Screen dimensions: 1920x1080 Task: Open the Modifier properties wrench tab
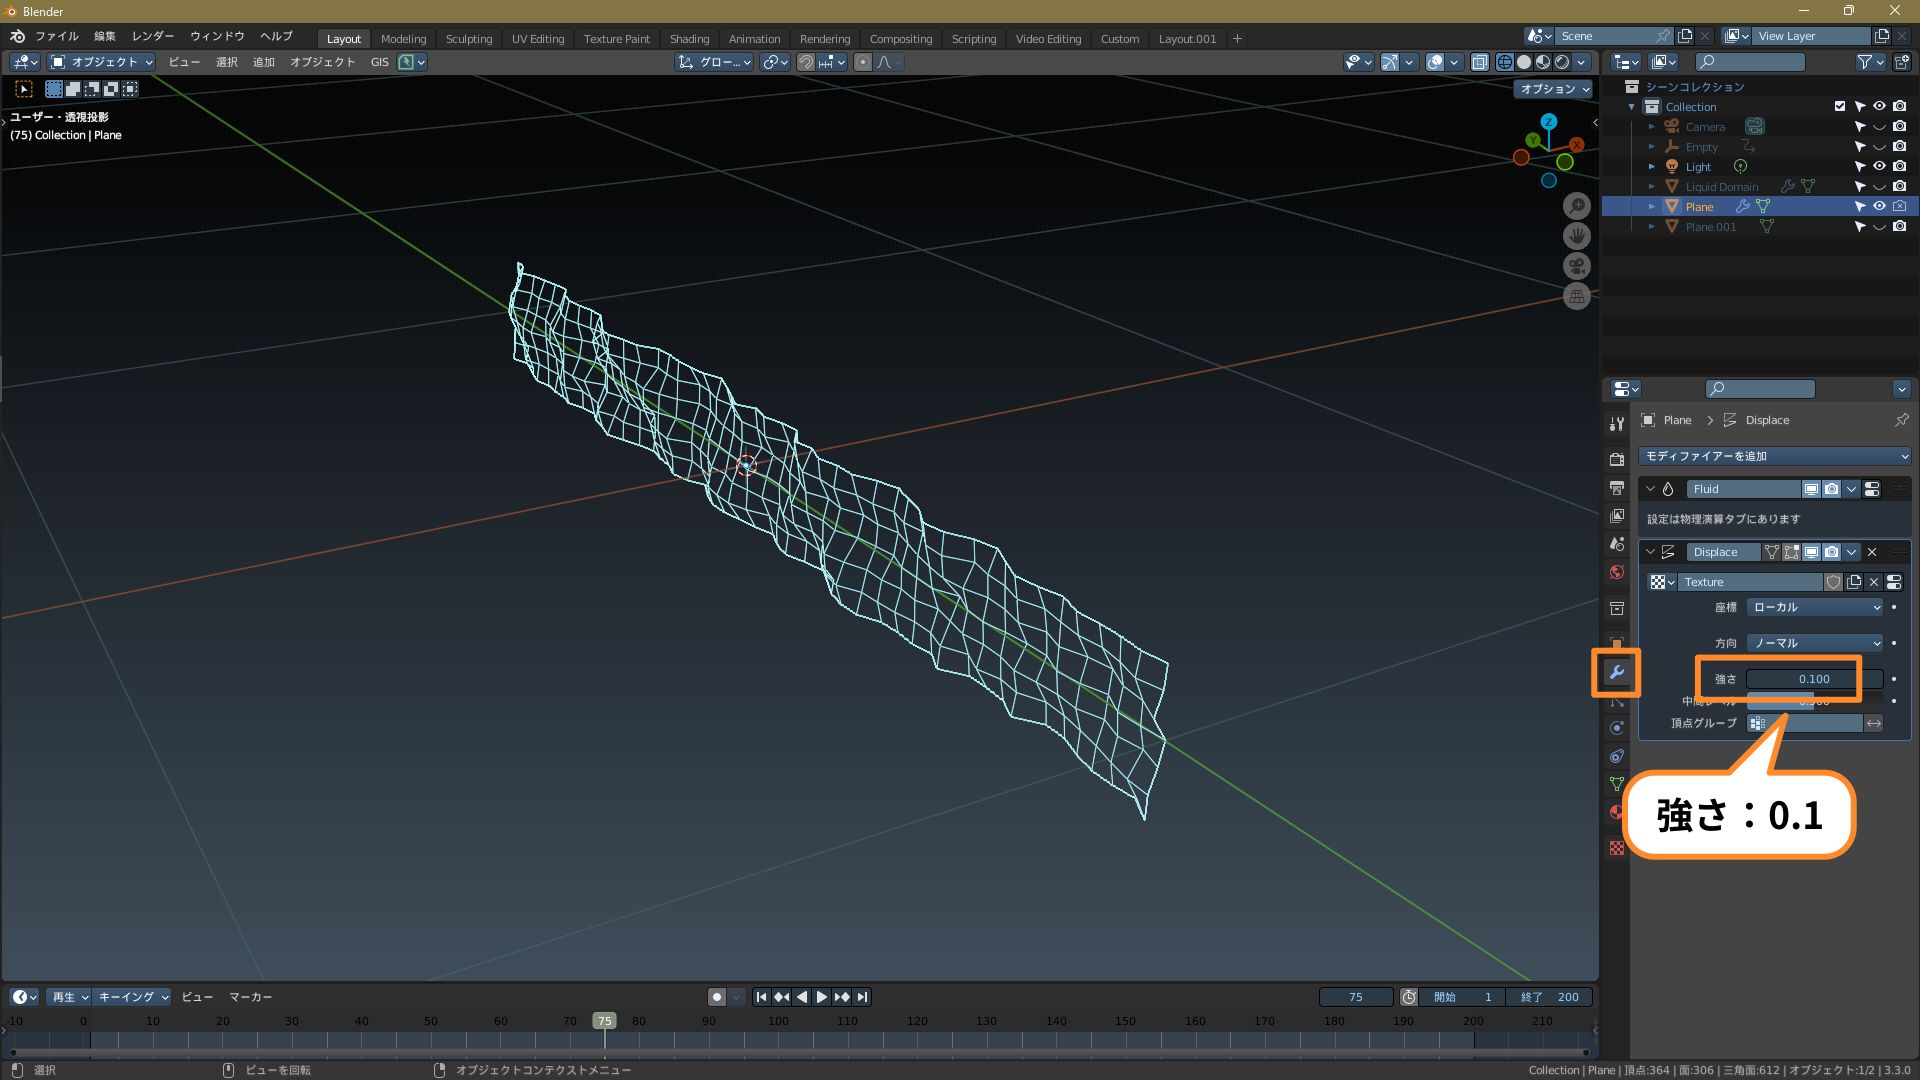(1616, 673)
